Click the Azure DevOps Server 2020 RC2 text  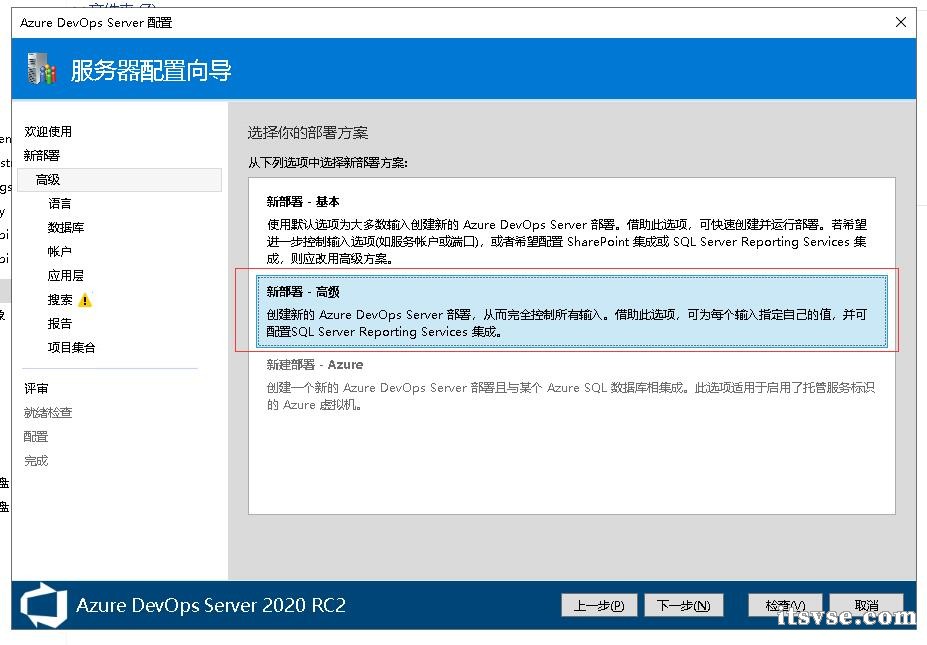pos(210,605)
